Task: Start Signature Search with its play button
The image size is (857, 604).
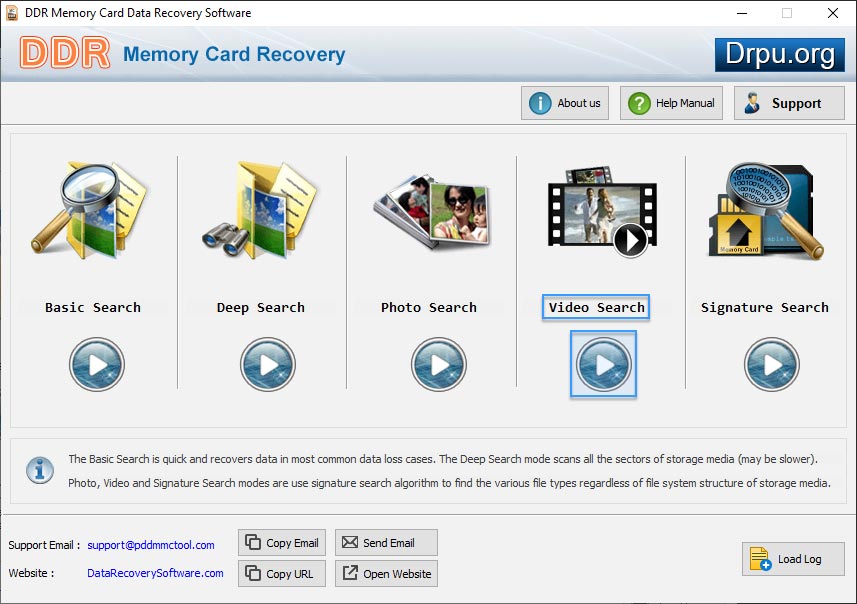Action: [771, 364]
